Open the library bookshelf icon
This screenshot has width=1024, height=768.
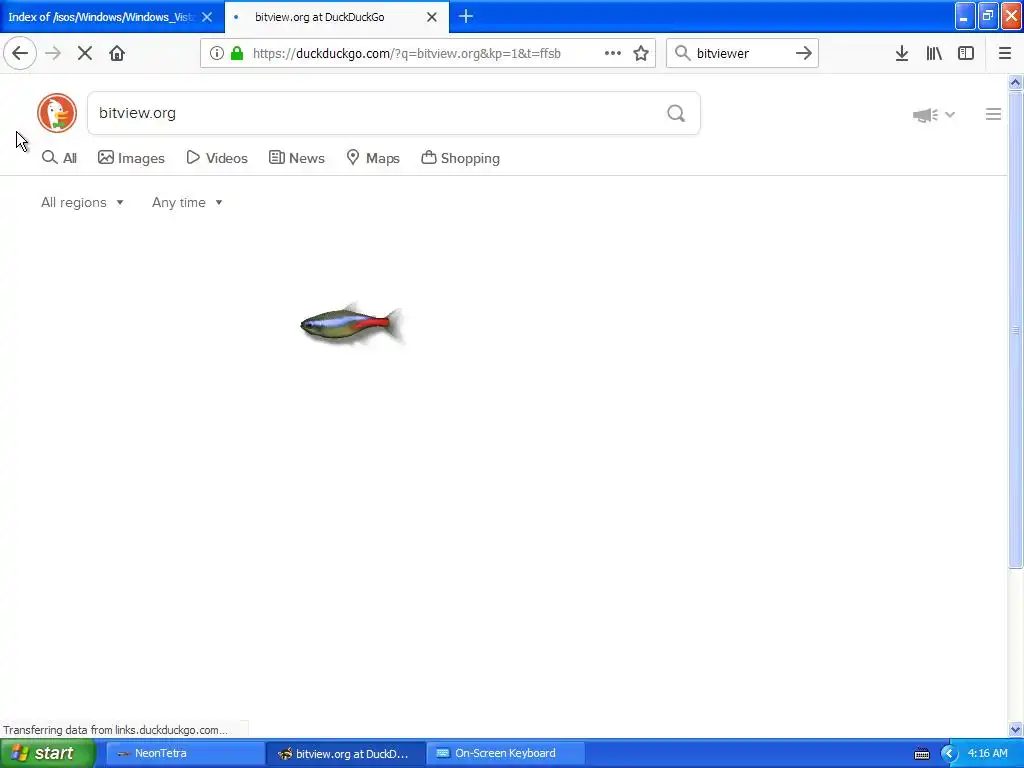[934, 54]
